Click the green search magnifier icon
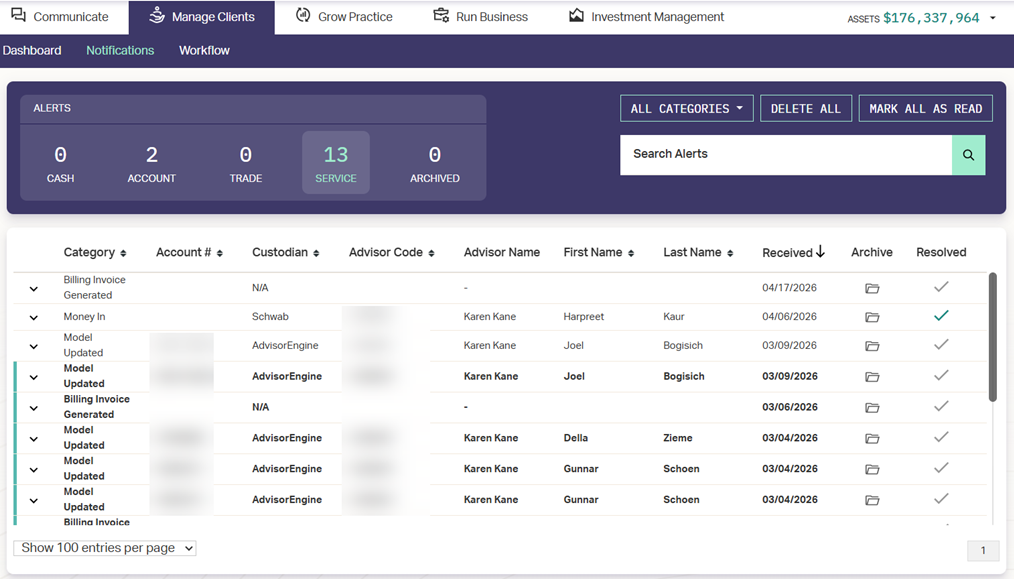Viewport: 1014px width, 579px height. pos(968,155)
